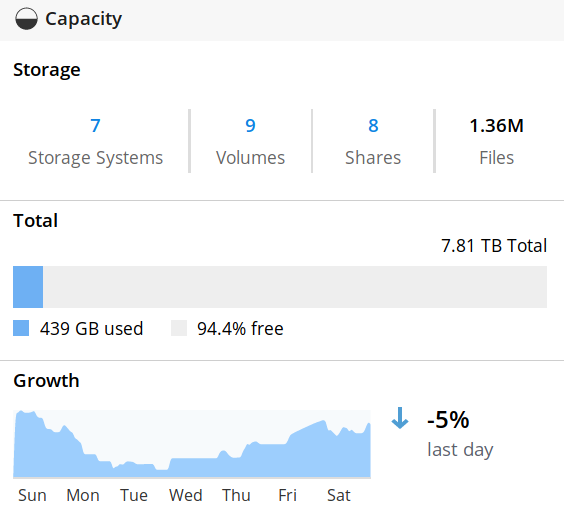Click the Capacity half-circle icon

[26, 19]
